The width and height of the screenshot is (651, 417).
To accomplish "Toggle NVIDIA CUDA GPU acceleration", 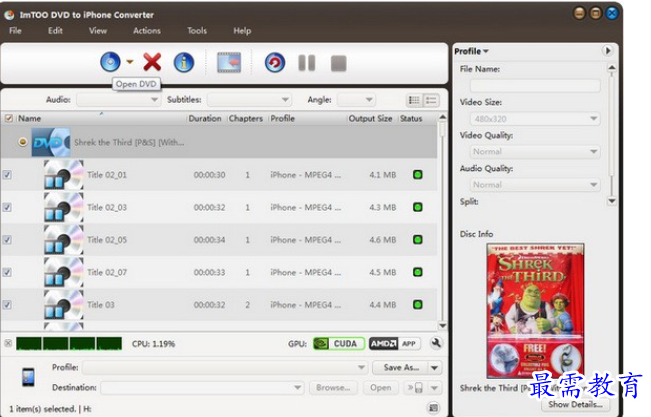I will click(x=339, y=343).
